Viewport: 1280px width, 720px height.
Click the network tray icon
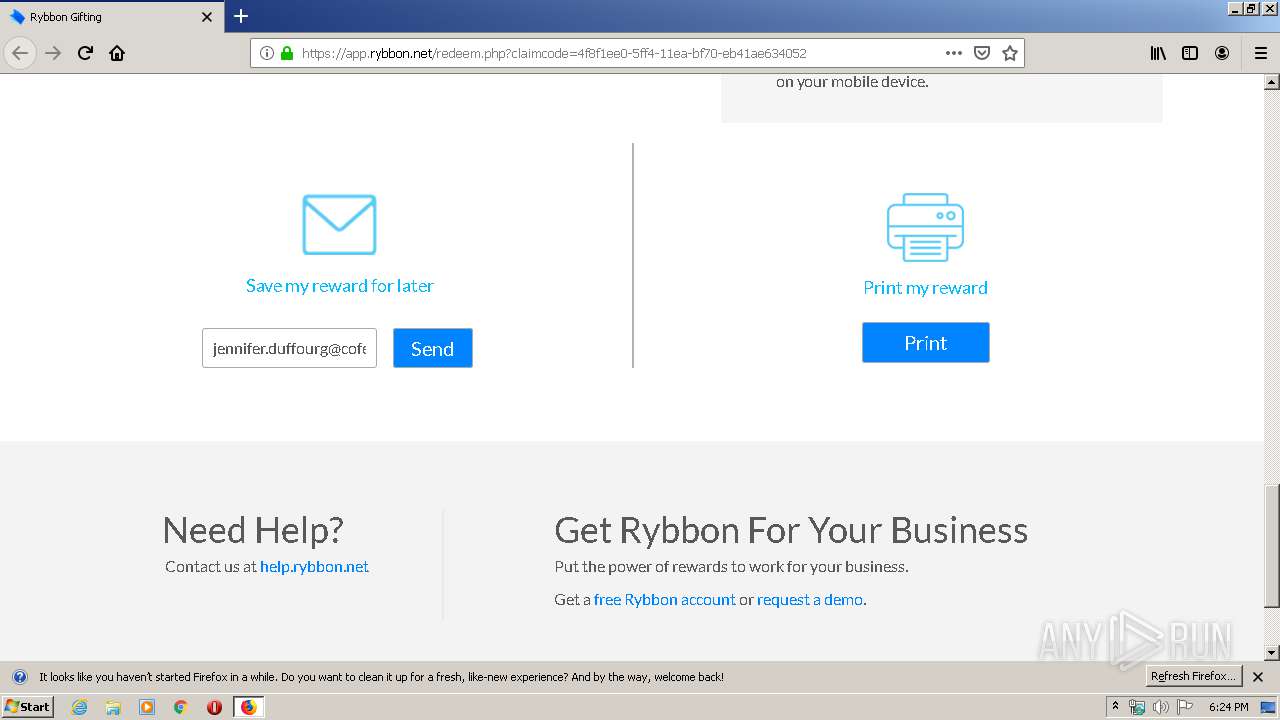pos(1137,707)
